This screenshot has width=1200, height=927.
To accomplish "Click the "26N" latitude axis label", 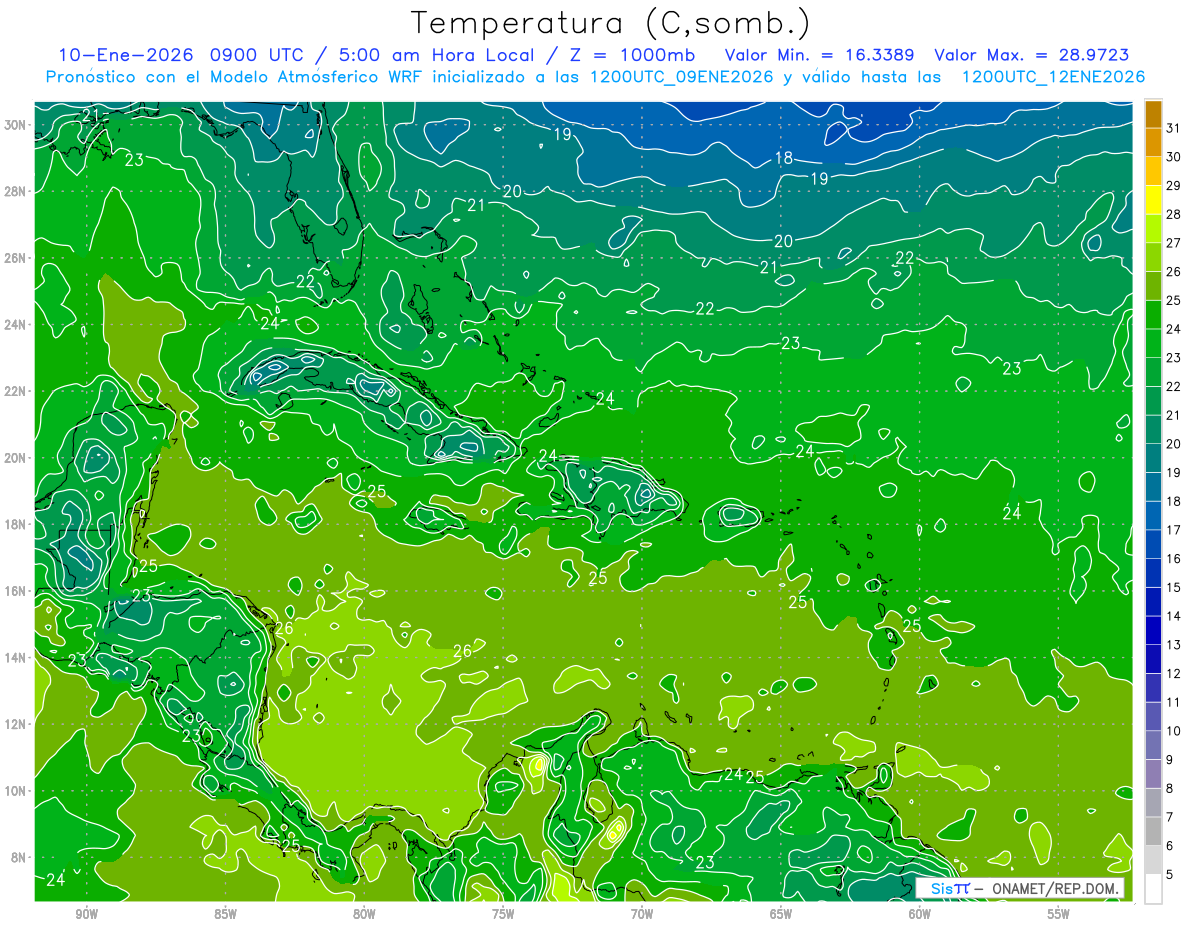I will [16, 258].
